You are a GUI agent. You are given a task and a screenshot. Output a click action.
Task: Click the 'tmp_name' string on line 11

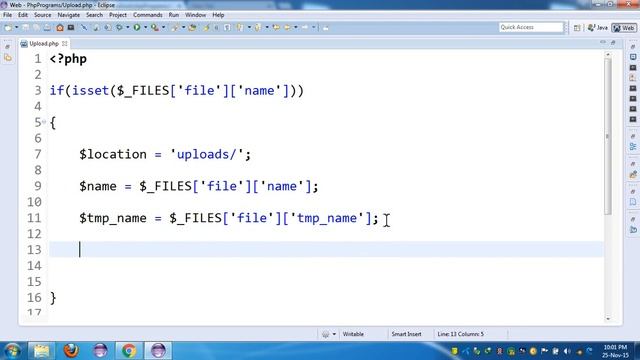point(327,218)
